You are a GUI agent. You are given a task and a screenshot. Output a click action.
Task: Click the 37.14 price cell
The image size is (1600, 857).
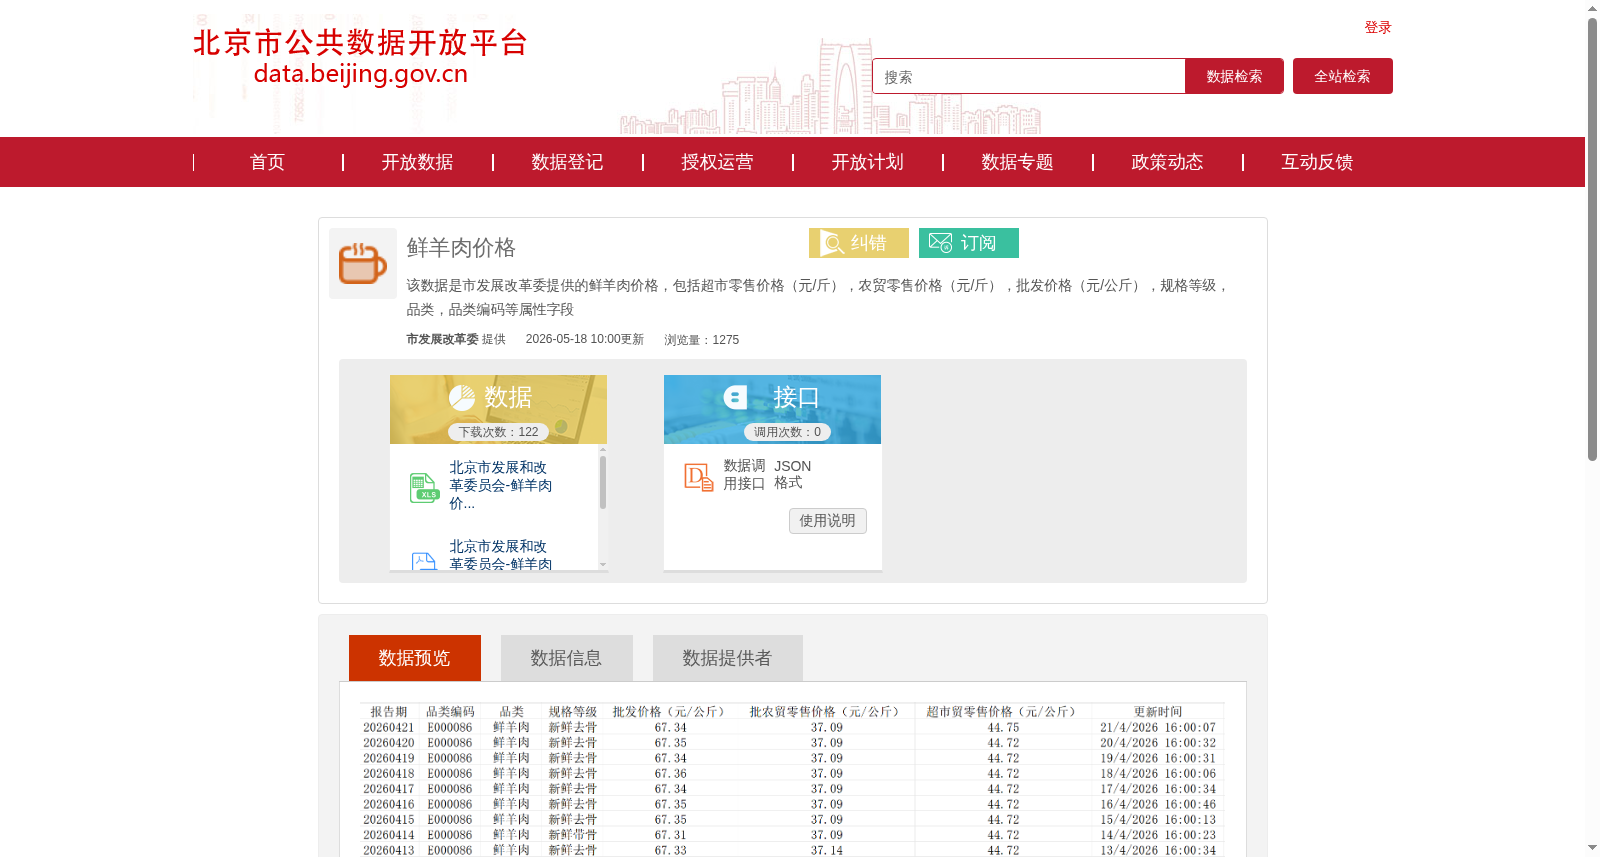827,851
